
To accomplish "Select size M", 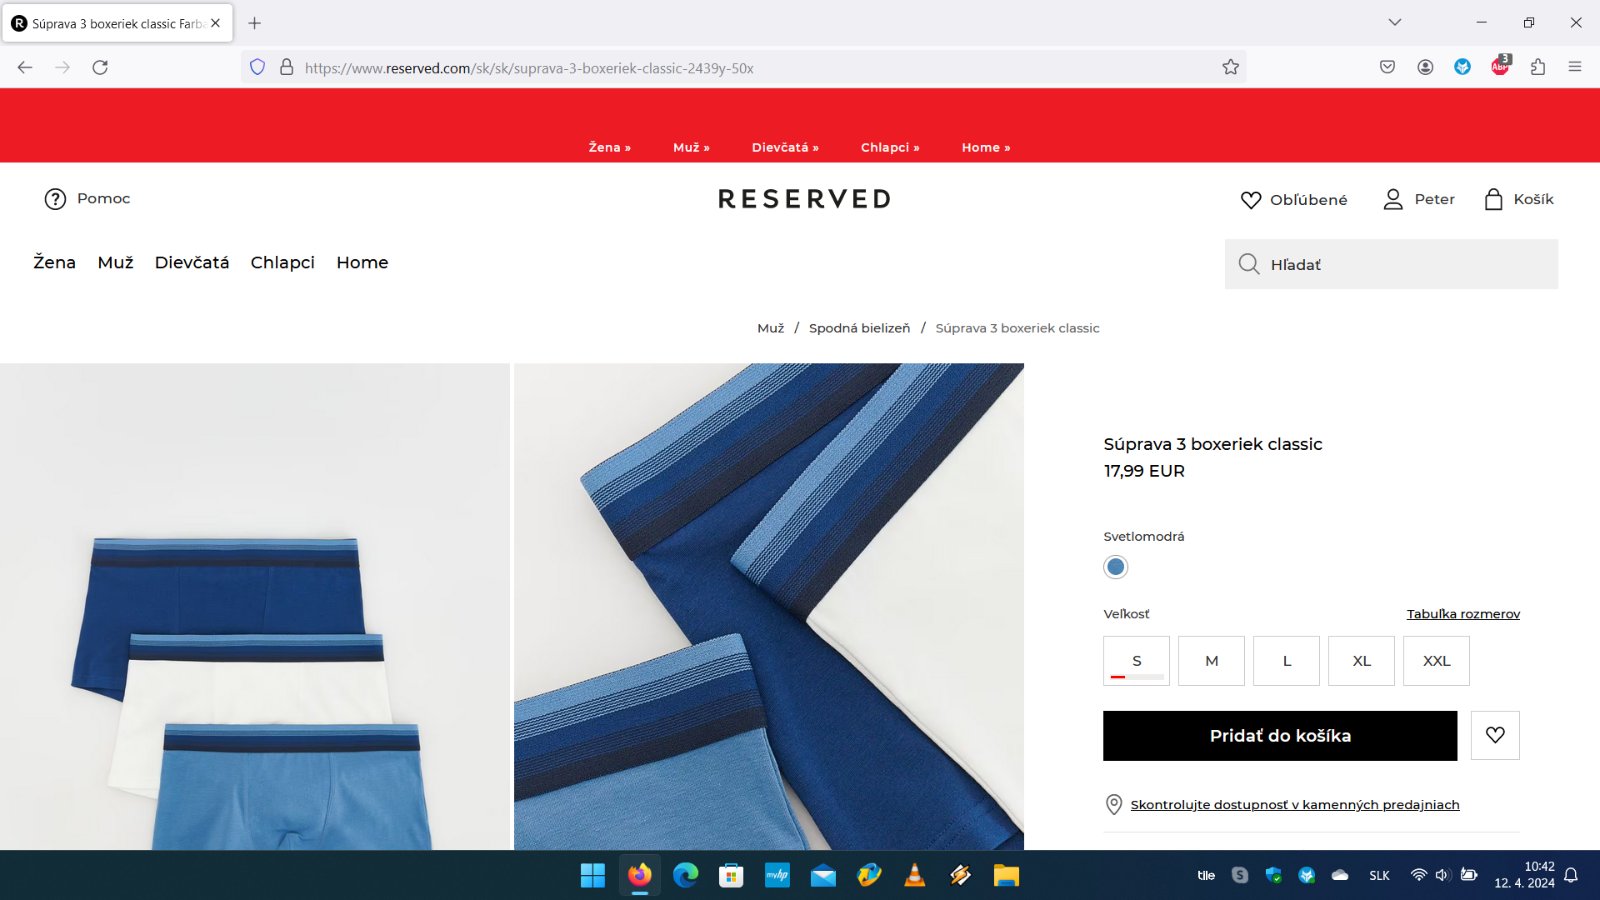I will coord(1211,661).
